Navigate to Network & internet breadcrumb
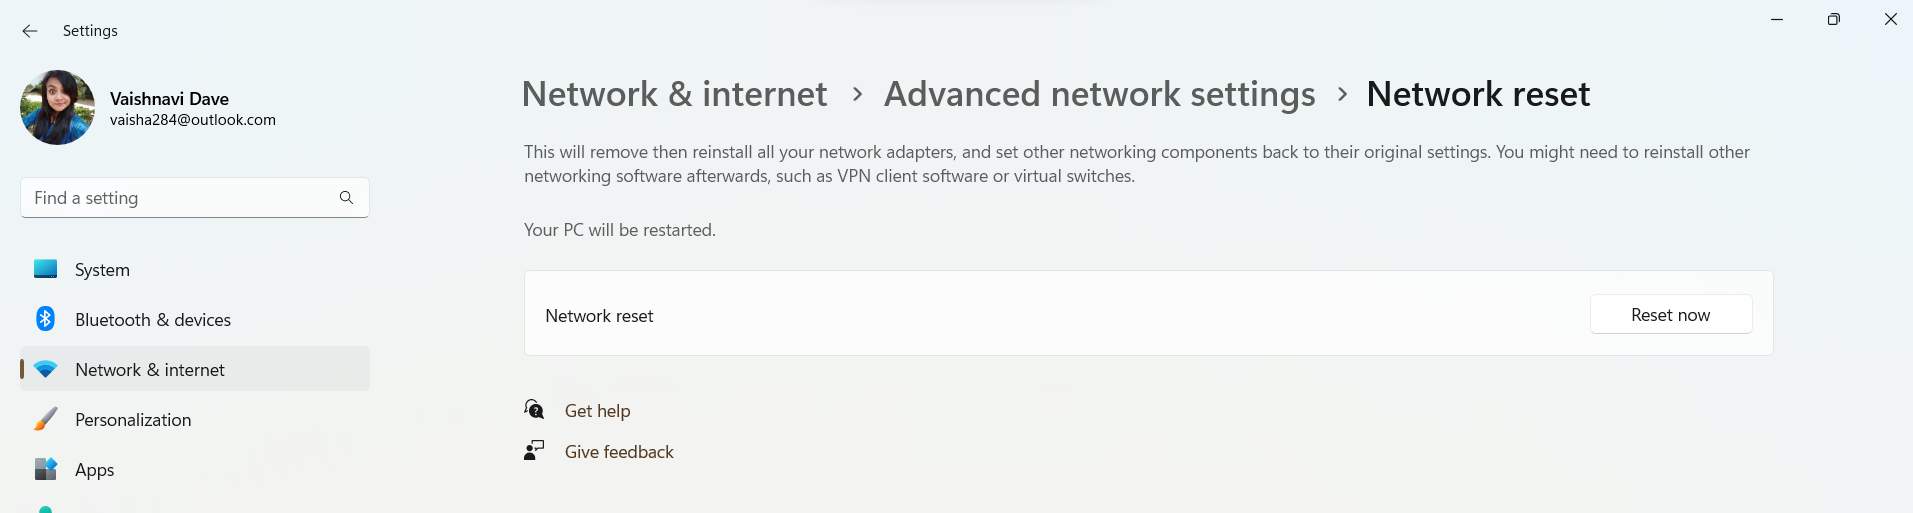Image resolution: width=1913 pixels, height=513 pixels. (674, 94)
